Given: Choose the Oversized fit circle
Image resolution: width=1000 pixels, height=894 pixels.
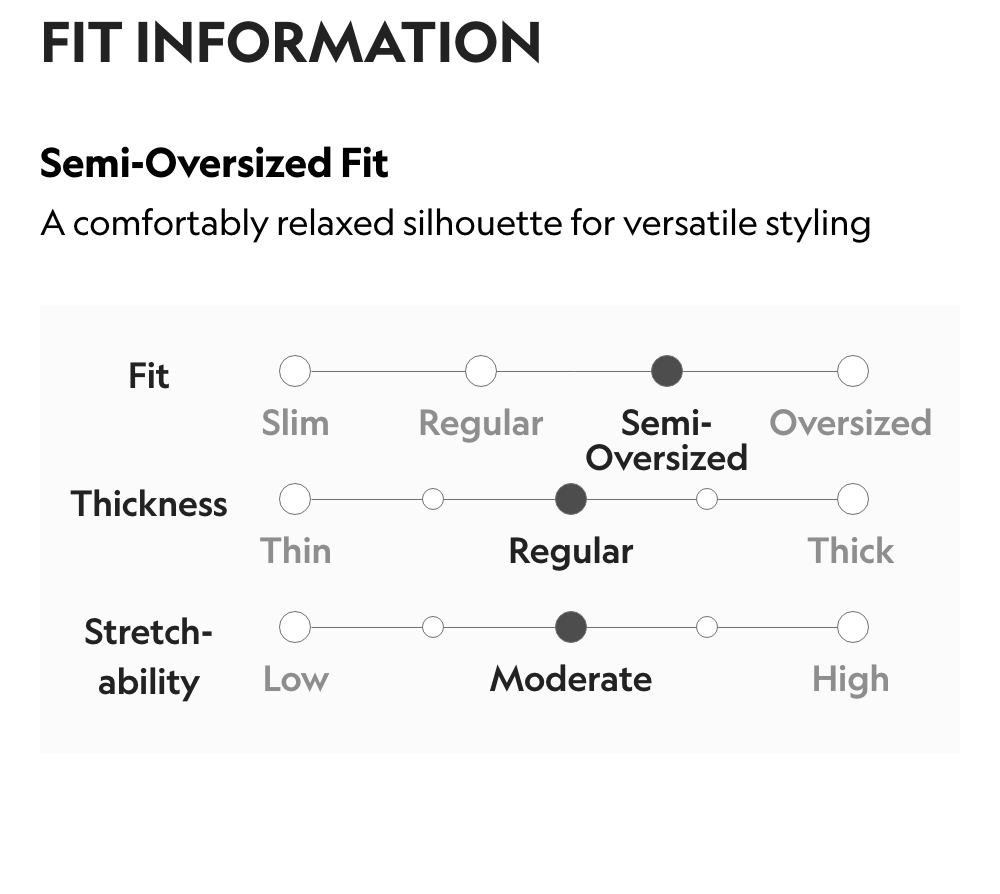Looking at the screenshot, I should point(852,372).
